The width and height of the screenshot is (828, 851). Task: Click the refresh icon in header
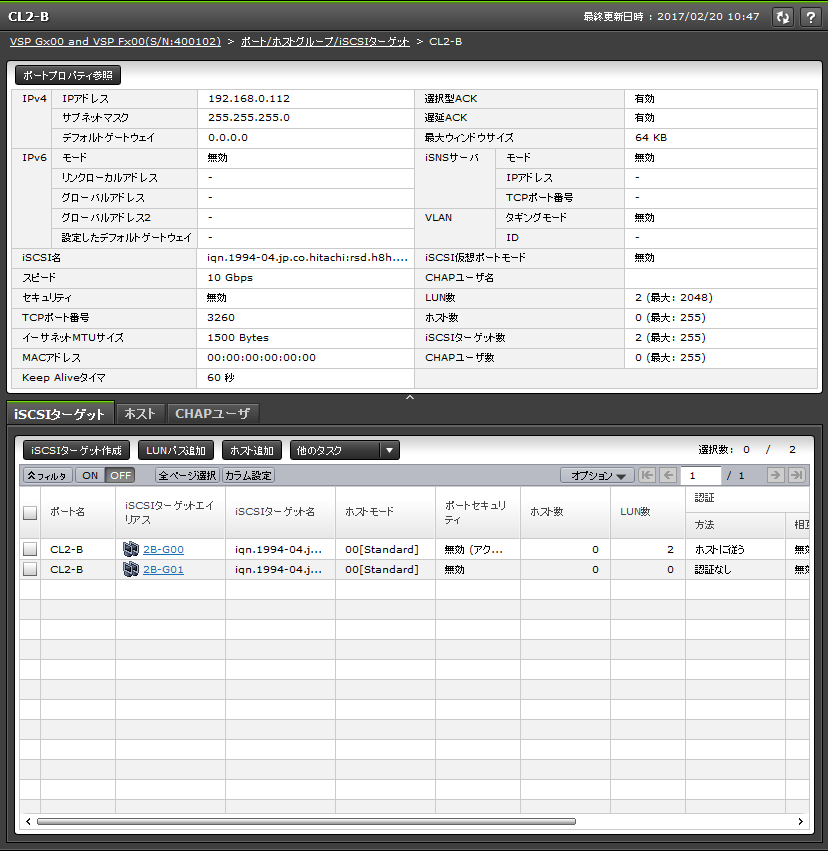[783, 17]
